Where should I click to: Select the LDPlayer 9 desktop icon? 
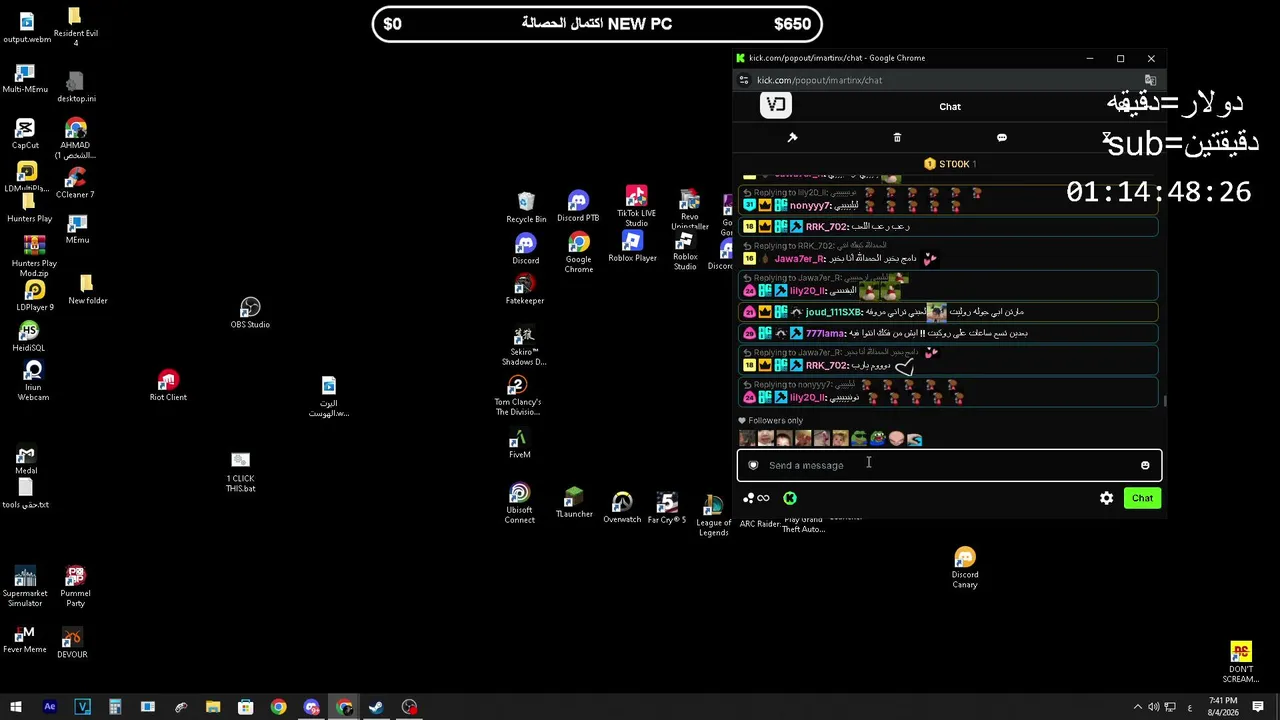click(34, 296)
